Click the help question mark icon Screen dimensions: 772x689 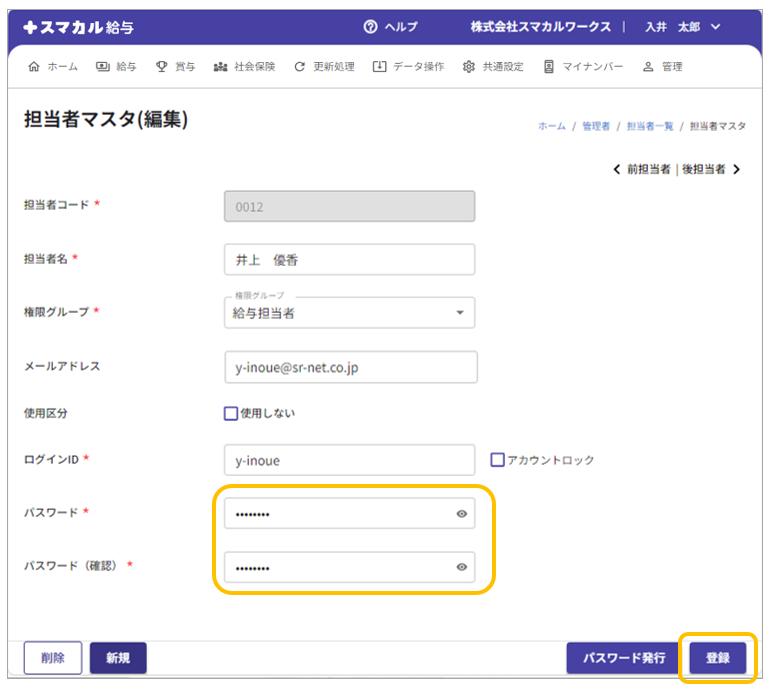(x=371, y=27)
